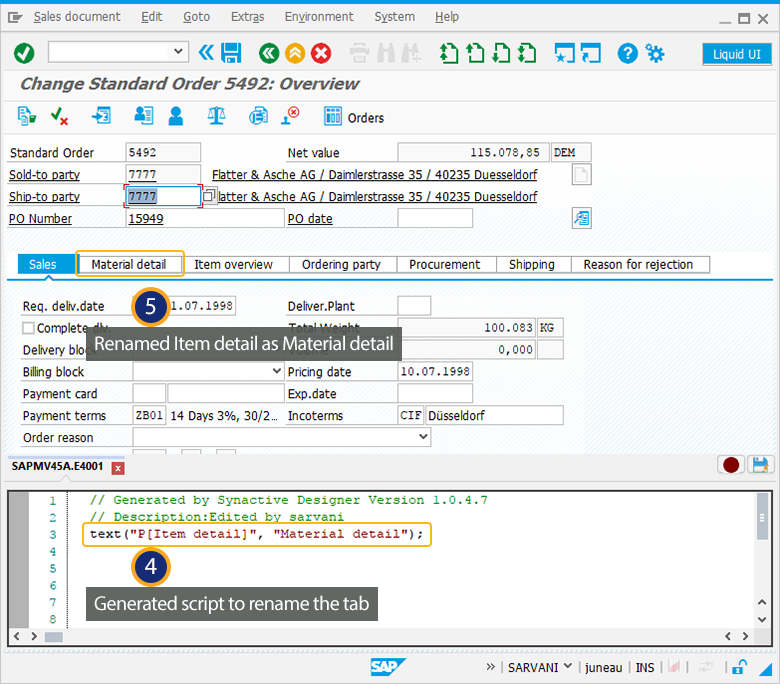The width and height of the screenshot is (780, 684).
Task: Click the green check red X status icon
Action: click(x=59, y=116)
